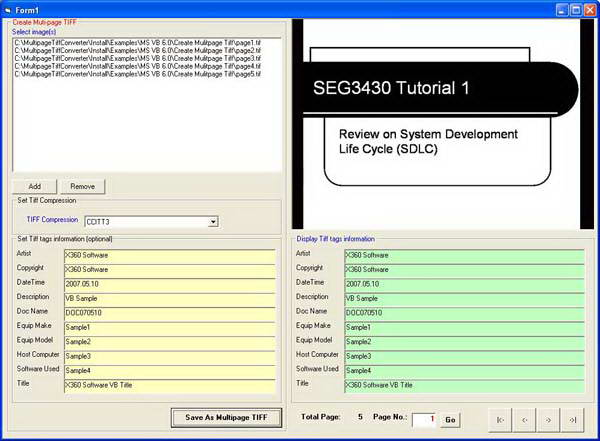Image resolution: width=600 pixels, height=441 pixels.
Task: Click the green Description display field
Action: 465,299
